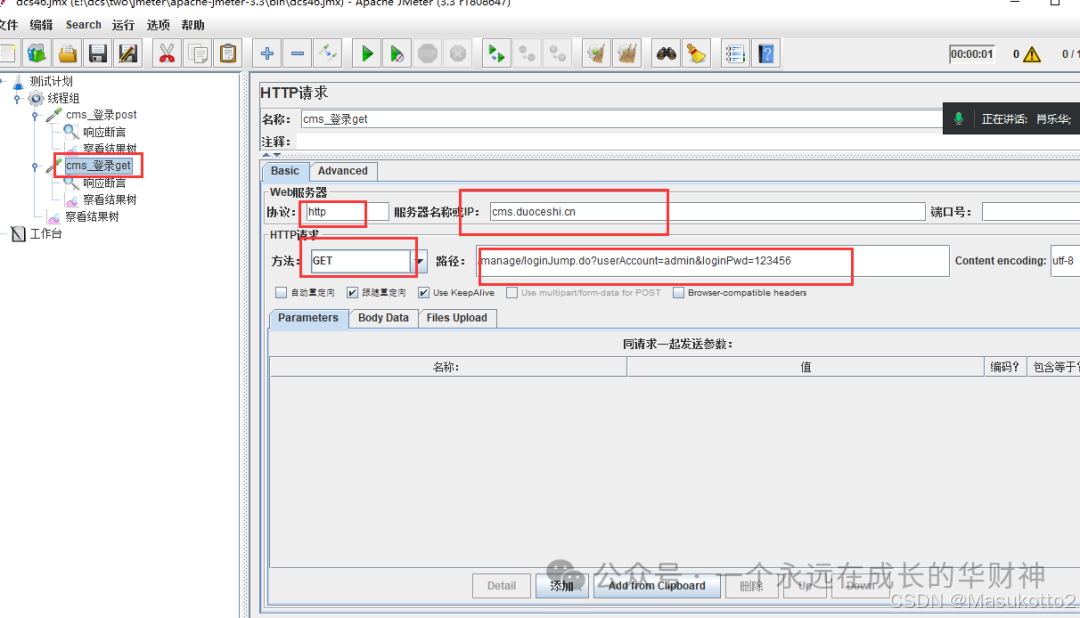Select cms_登录post sampler in tree

coord(101,115)
